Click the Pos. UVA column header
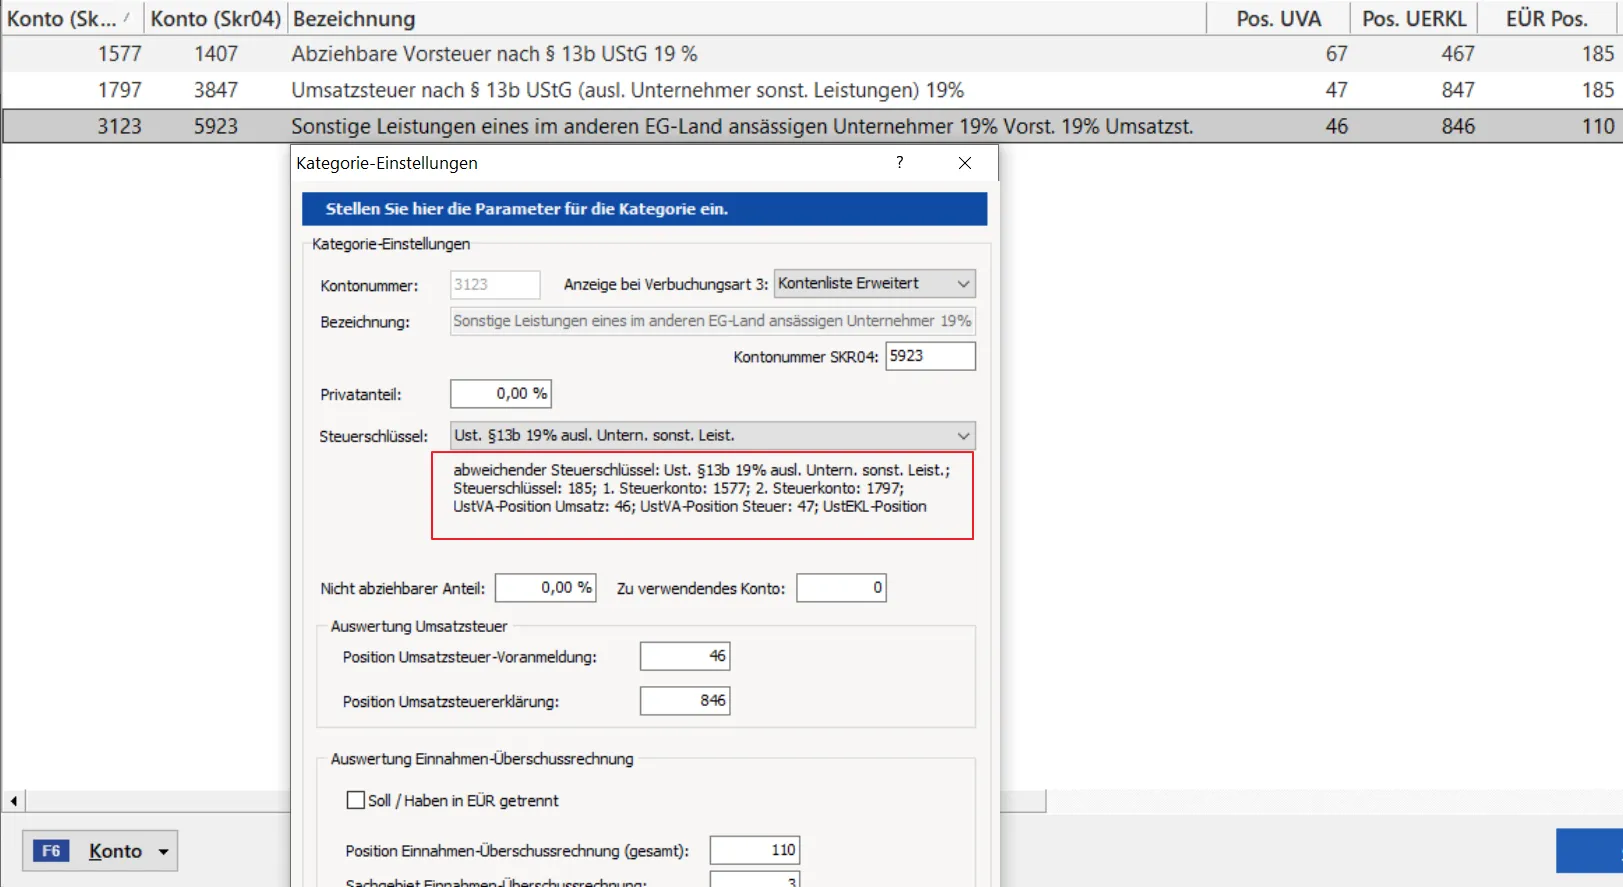The height and width of the screenshot is (887, 1623). coord(1277,18)
